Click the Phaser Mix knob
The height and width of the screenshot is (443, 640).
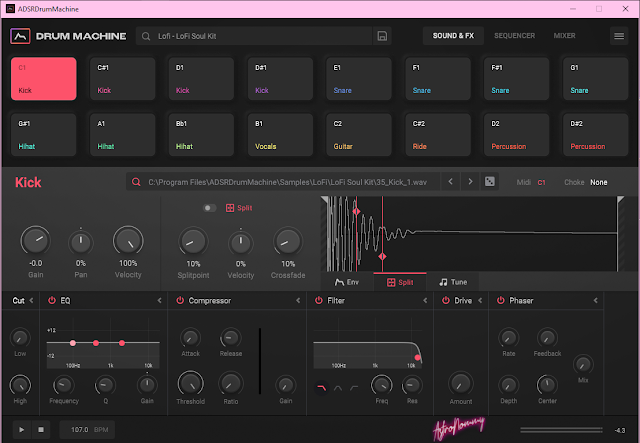coord(583,364)
